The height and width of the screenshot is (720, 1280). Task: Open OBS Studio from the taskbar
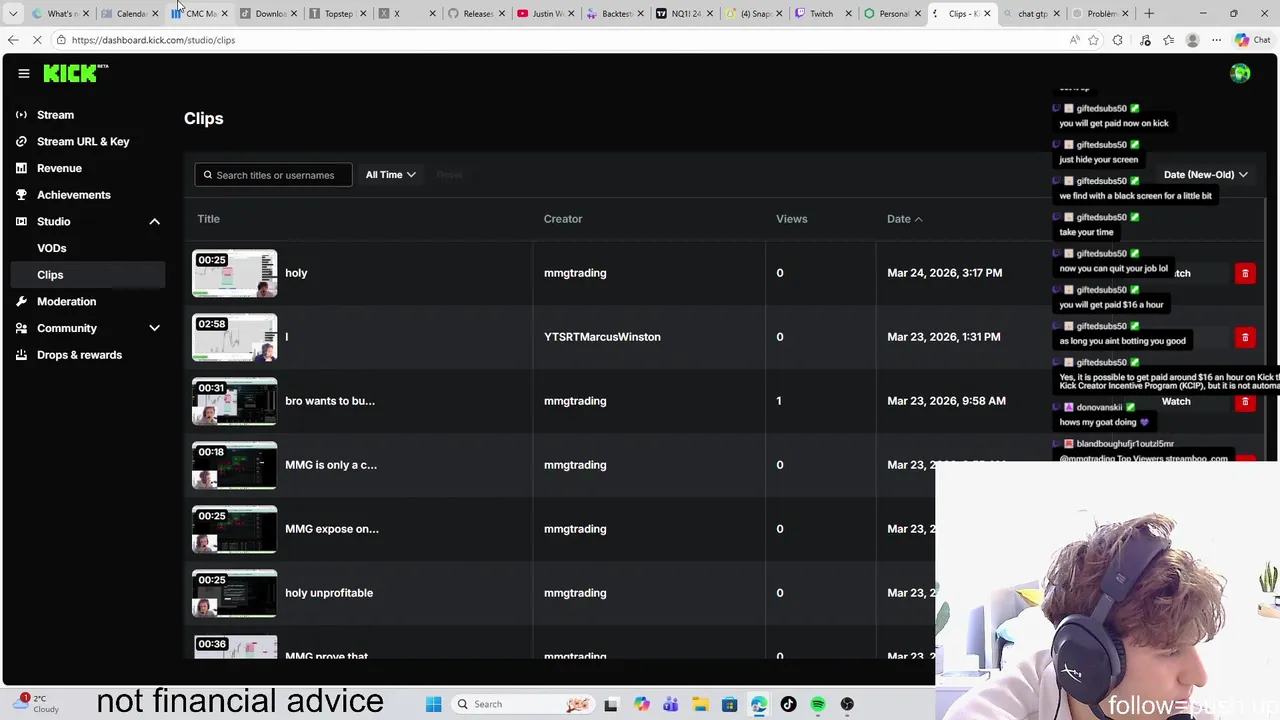[847, 704]
